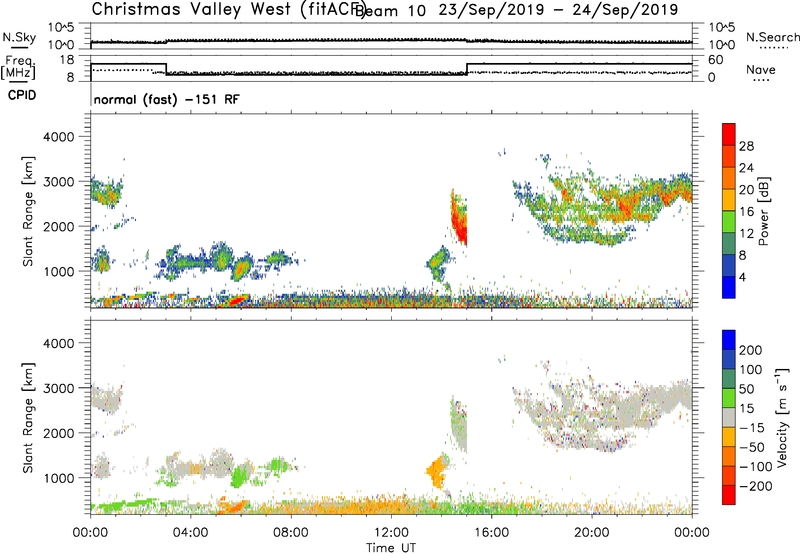800x554 pixels.
Task: Click the date range '23/Sep/2019 – 24/Sep/2019'
Action: click(558, 10)
